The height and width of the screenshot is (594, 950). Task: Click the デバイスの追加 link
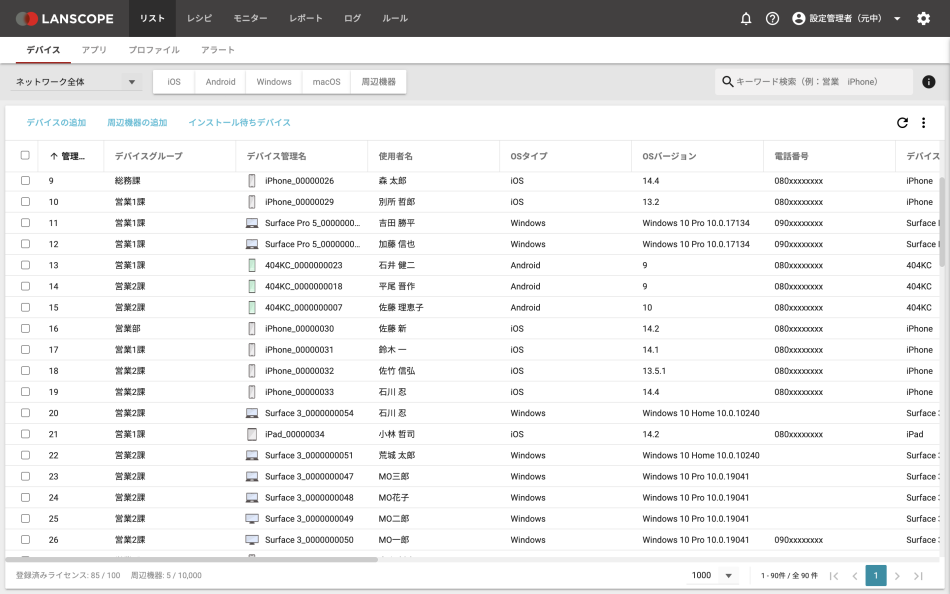pyautogui.click(x=56, y=123)
